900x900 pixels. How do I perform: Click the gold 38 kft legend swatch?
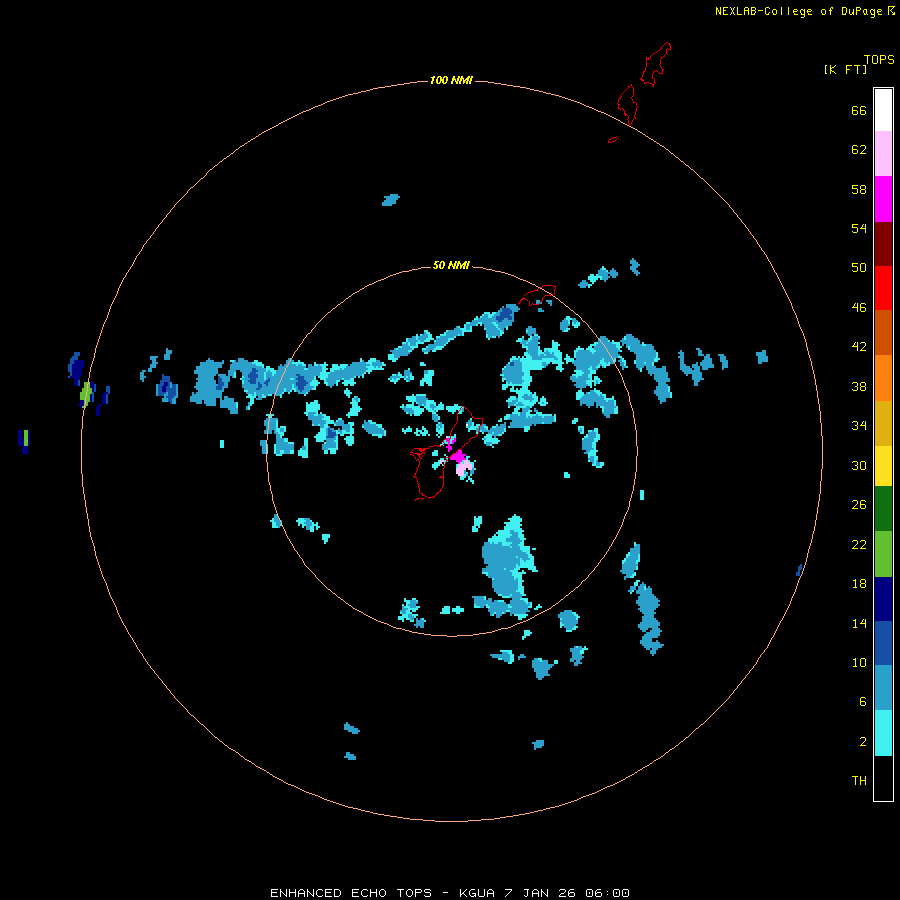coord(883,423)
